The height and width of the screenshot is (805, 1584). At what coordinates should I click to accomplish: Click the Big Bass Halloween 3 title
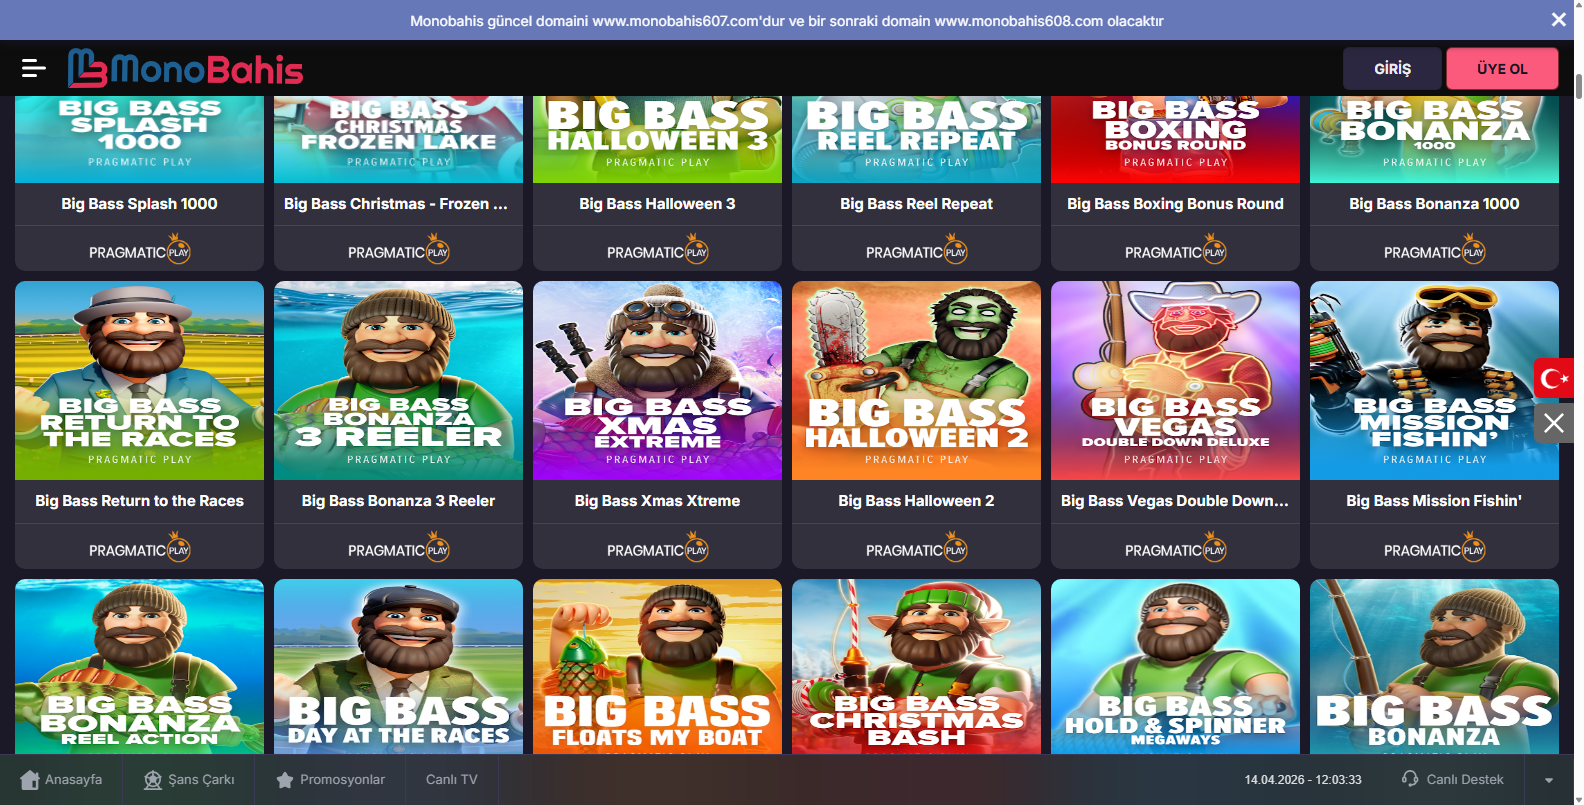pos(657,204)
